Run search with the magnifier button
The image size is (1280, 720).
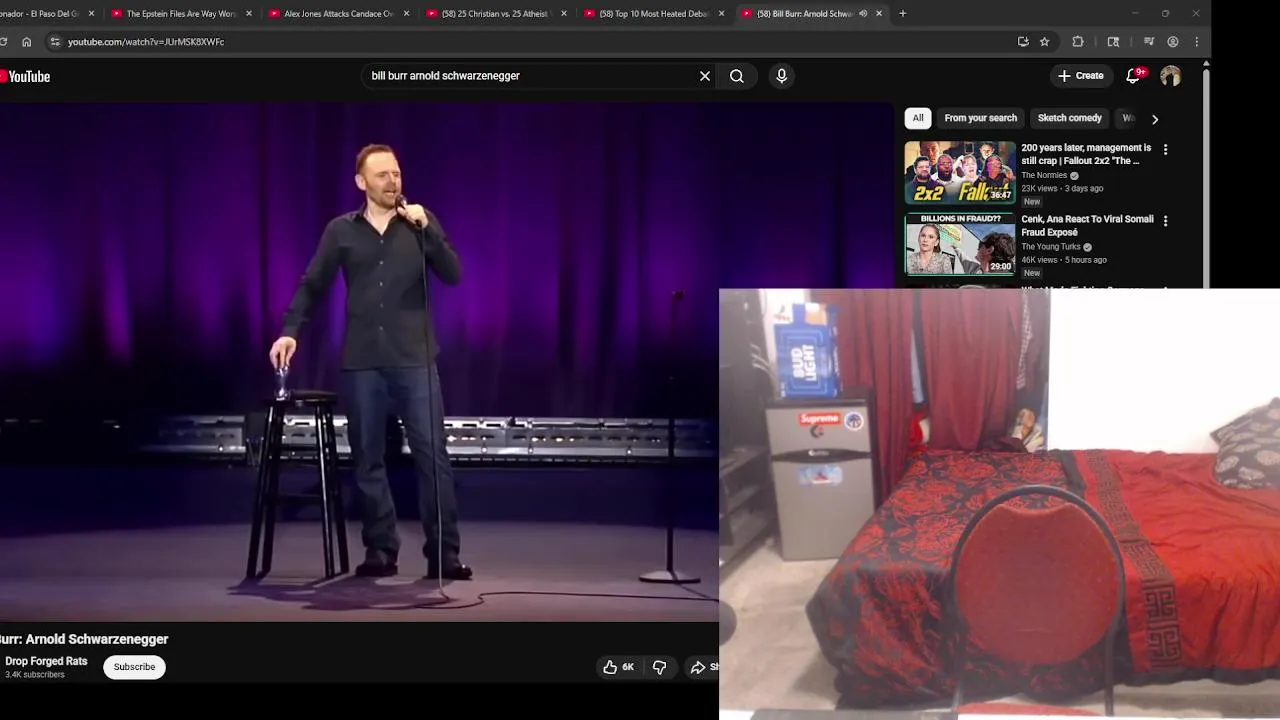[737, 76]
